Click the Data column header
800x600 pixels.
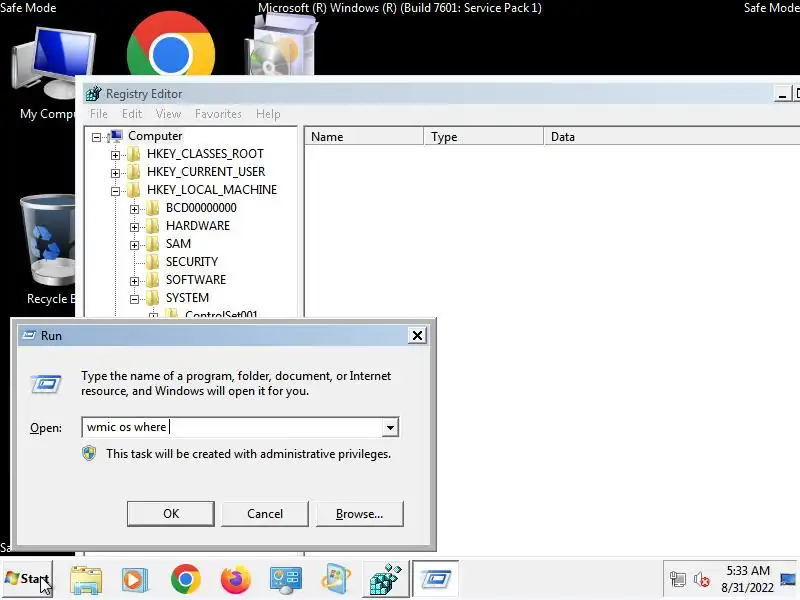tap(672, 136)
